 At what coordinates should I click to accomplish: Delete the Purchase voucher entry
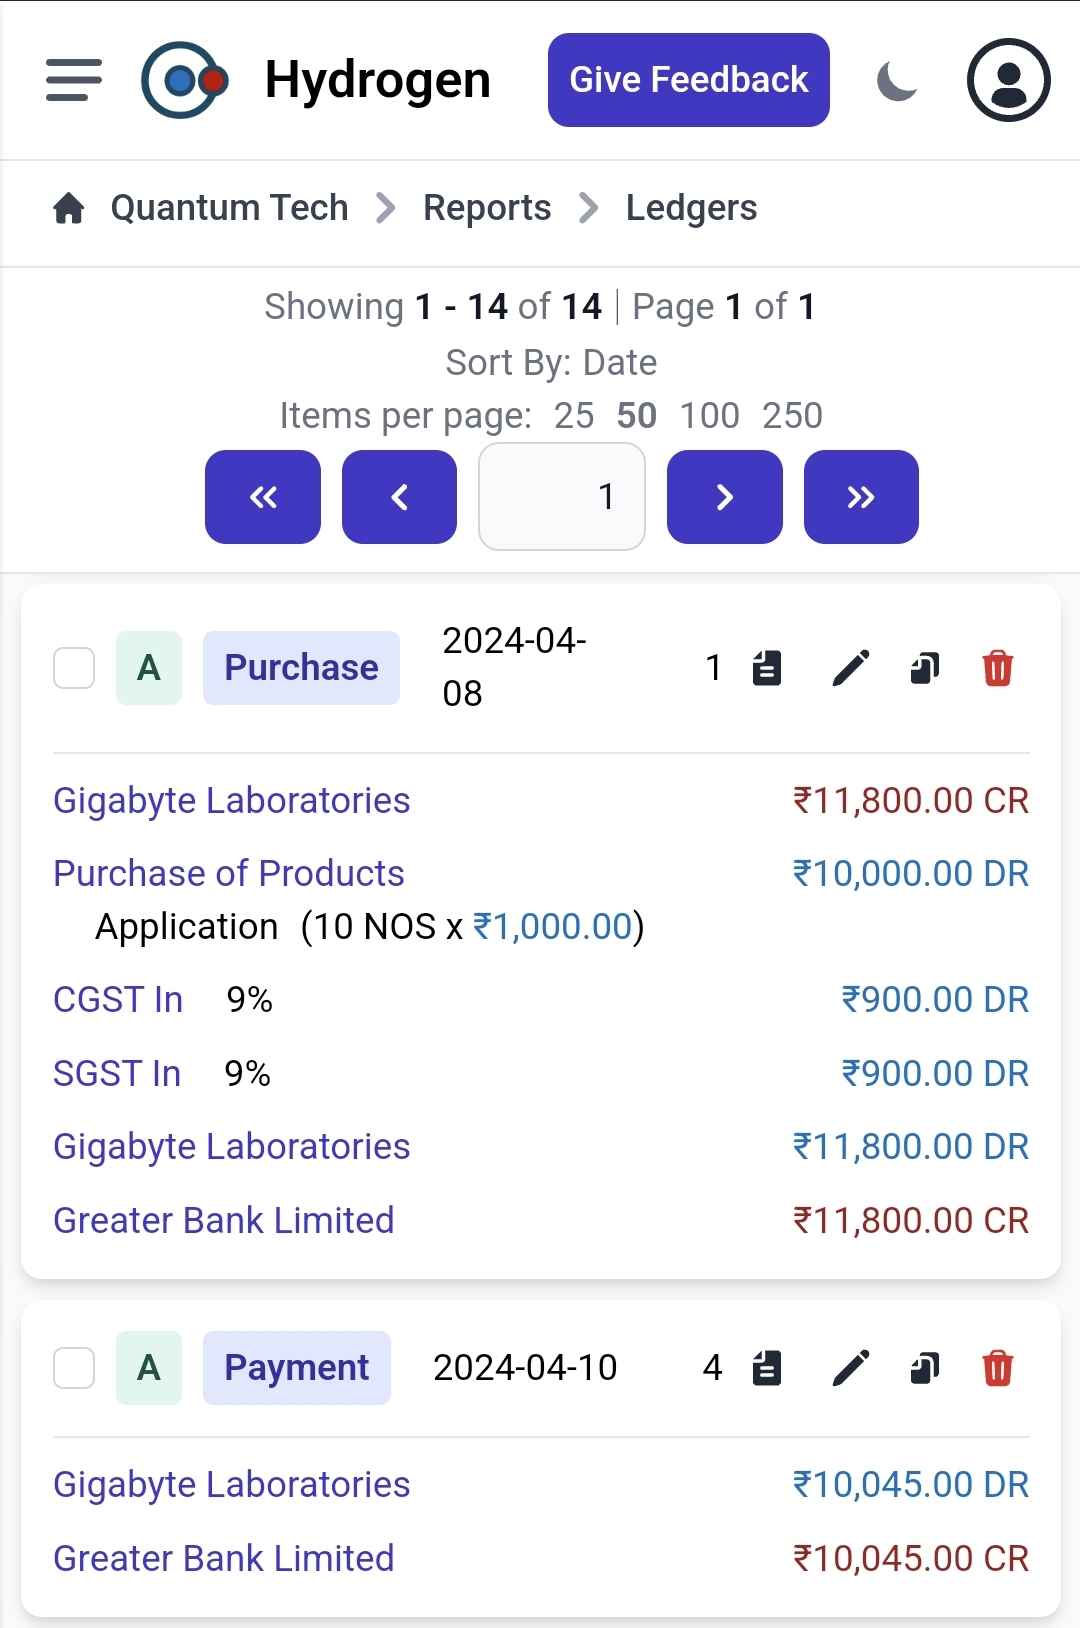click(998, 668)
